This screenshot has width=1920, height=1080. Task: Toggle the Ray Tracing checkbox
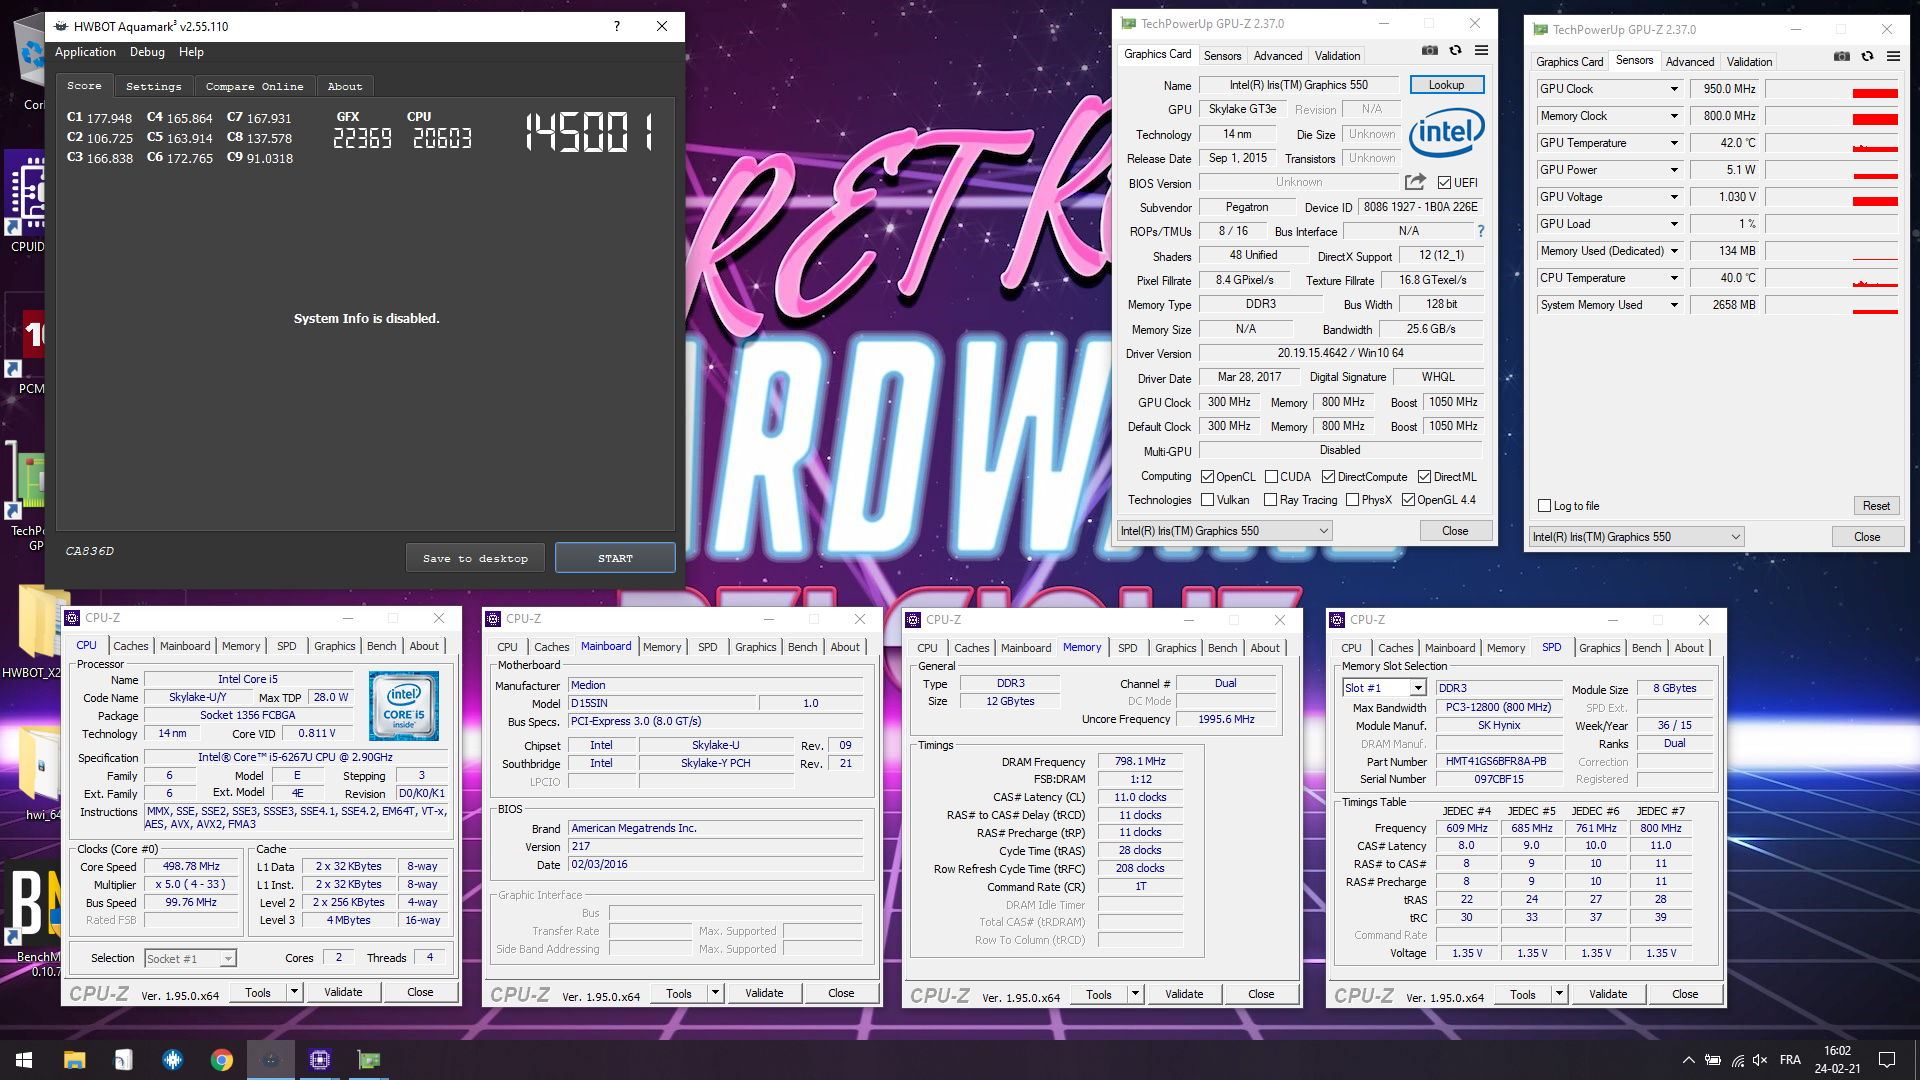1270,500
